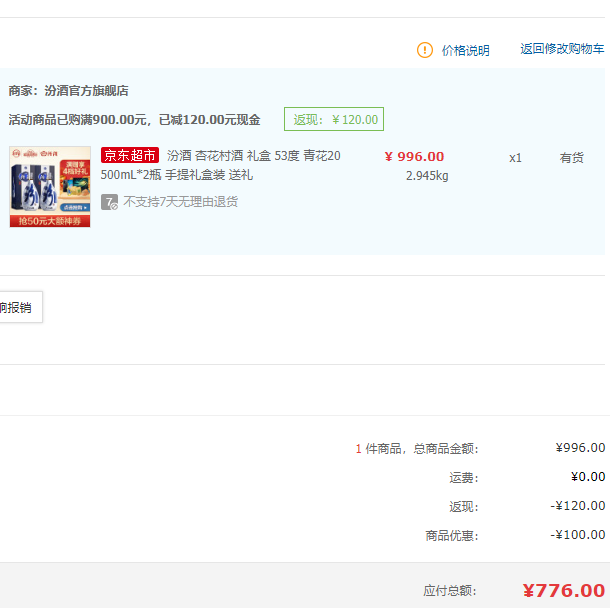Click the green 返现 ¥120.00 tag
610x608 pixels.
(x=334, y=119)
